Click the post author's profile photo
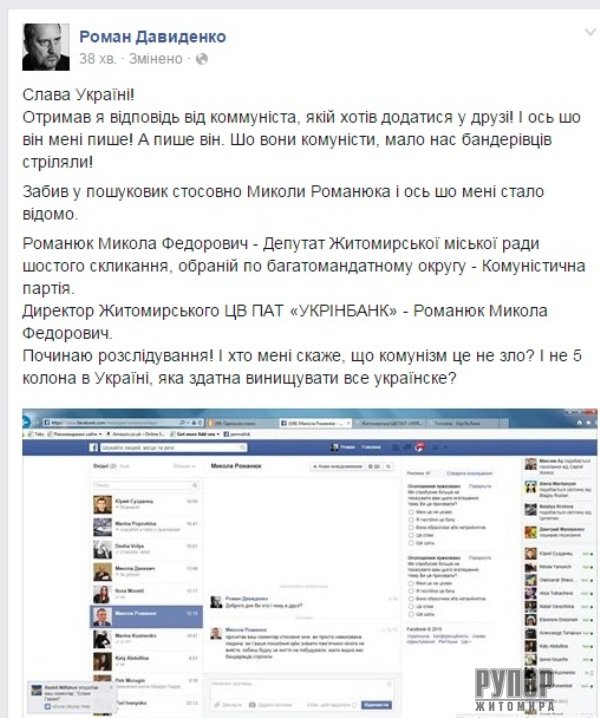 click(46, 47)
